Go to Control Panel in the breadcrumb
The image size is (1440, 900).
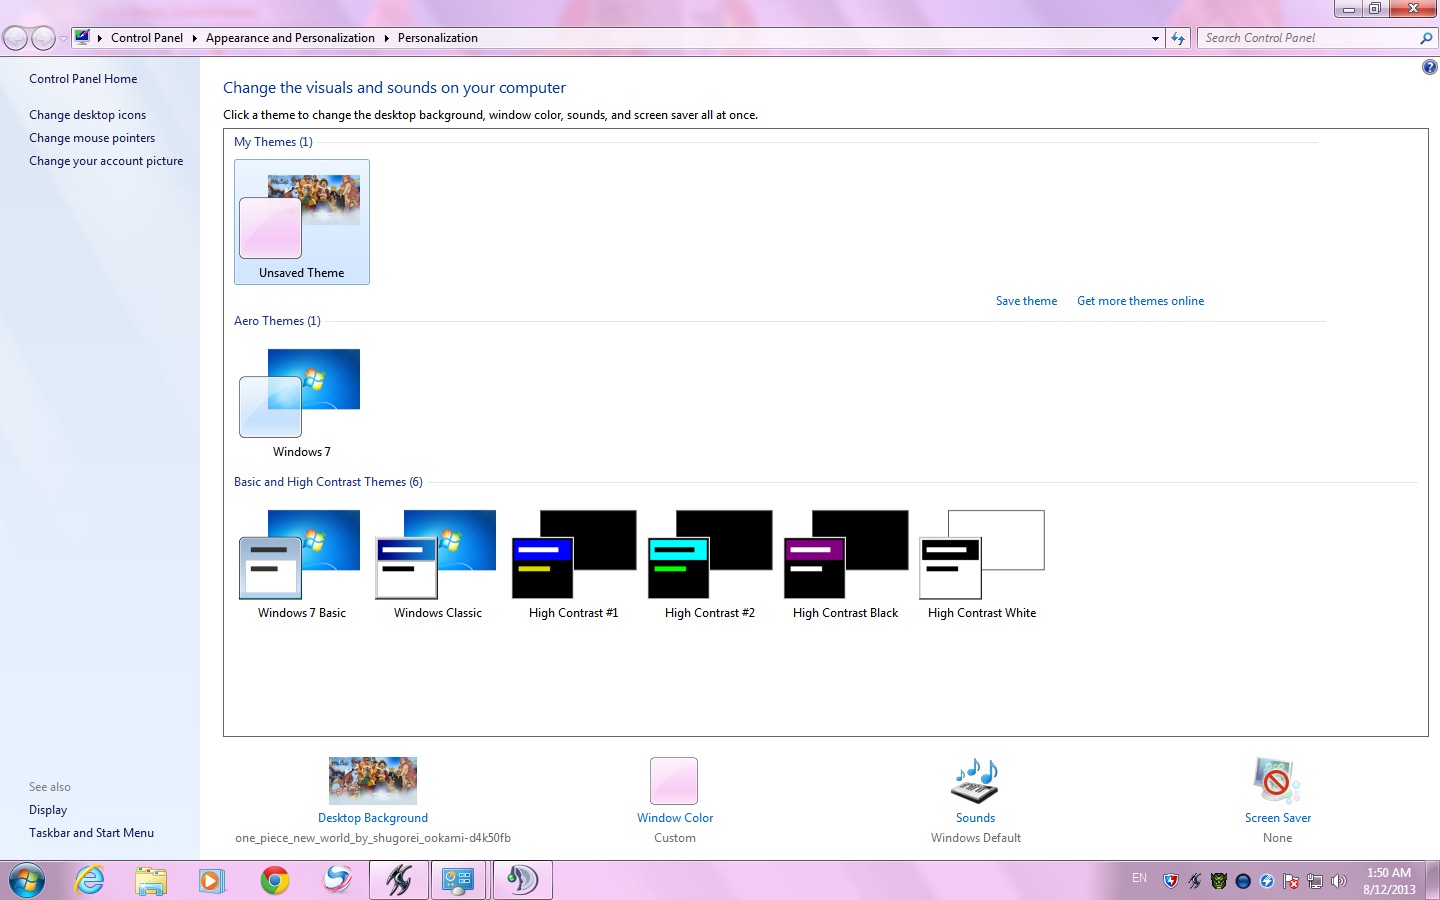[147, 38]
